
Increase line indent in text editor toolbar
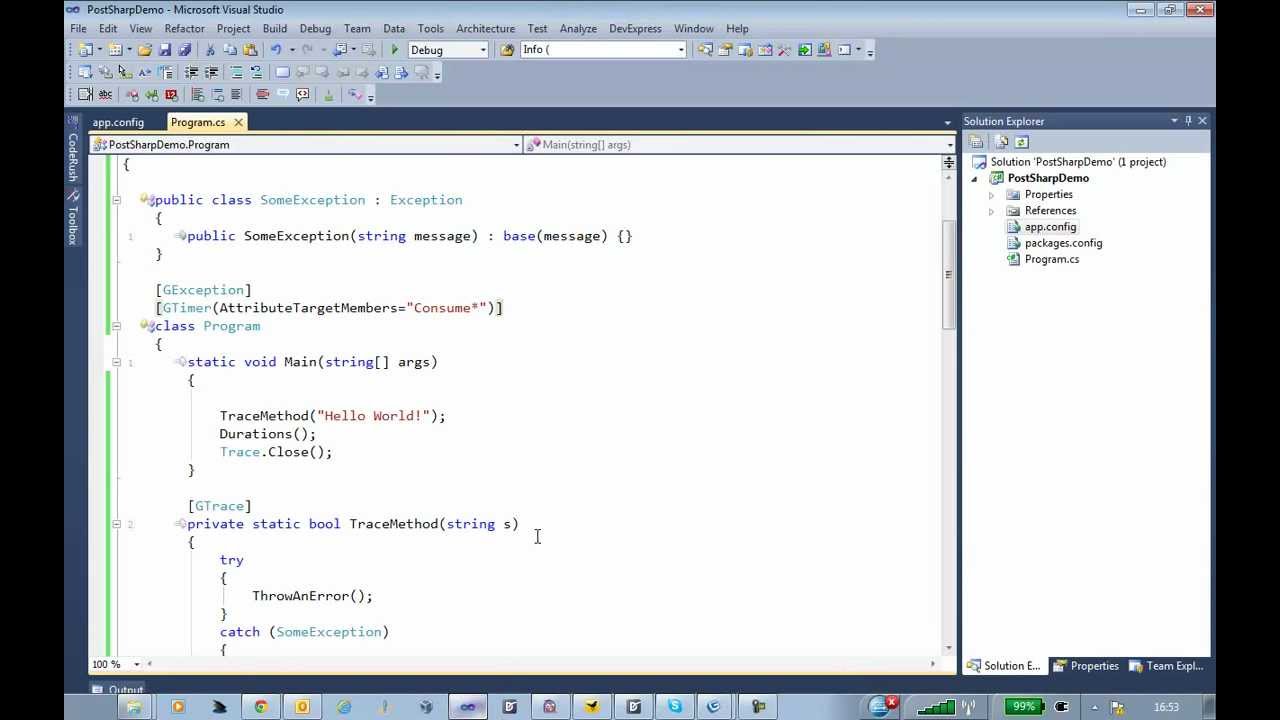(211, 72)
